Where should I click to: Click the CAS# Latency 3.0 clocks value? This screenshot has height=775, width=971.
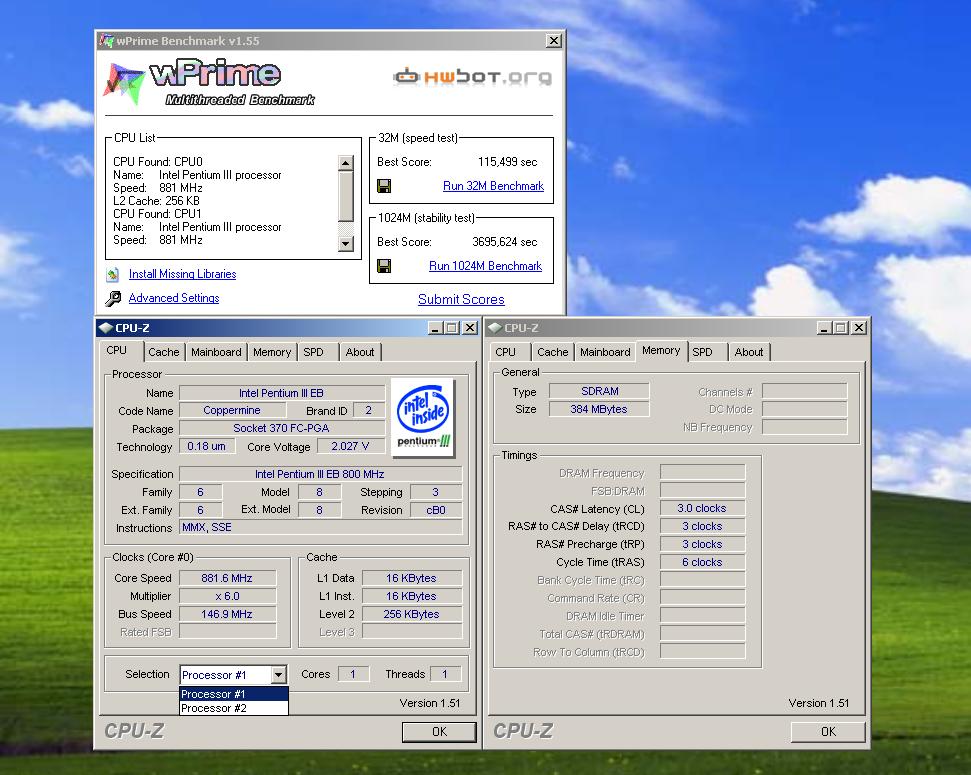702,508
